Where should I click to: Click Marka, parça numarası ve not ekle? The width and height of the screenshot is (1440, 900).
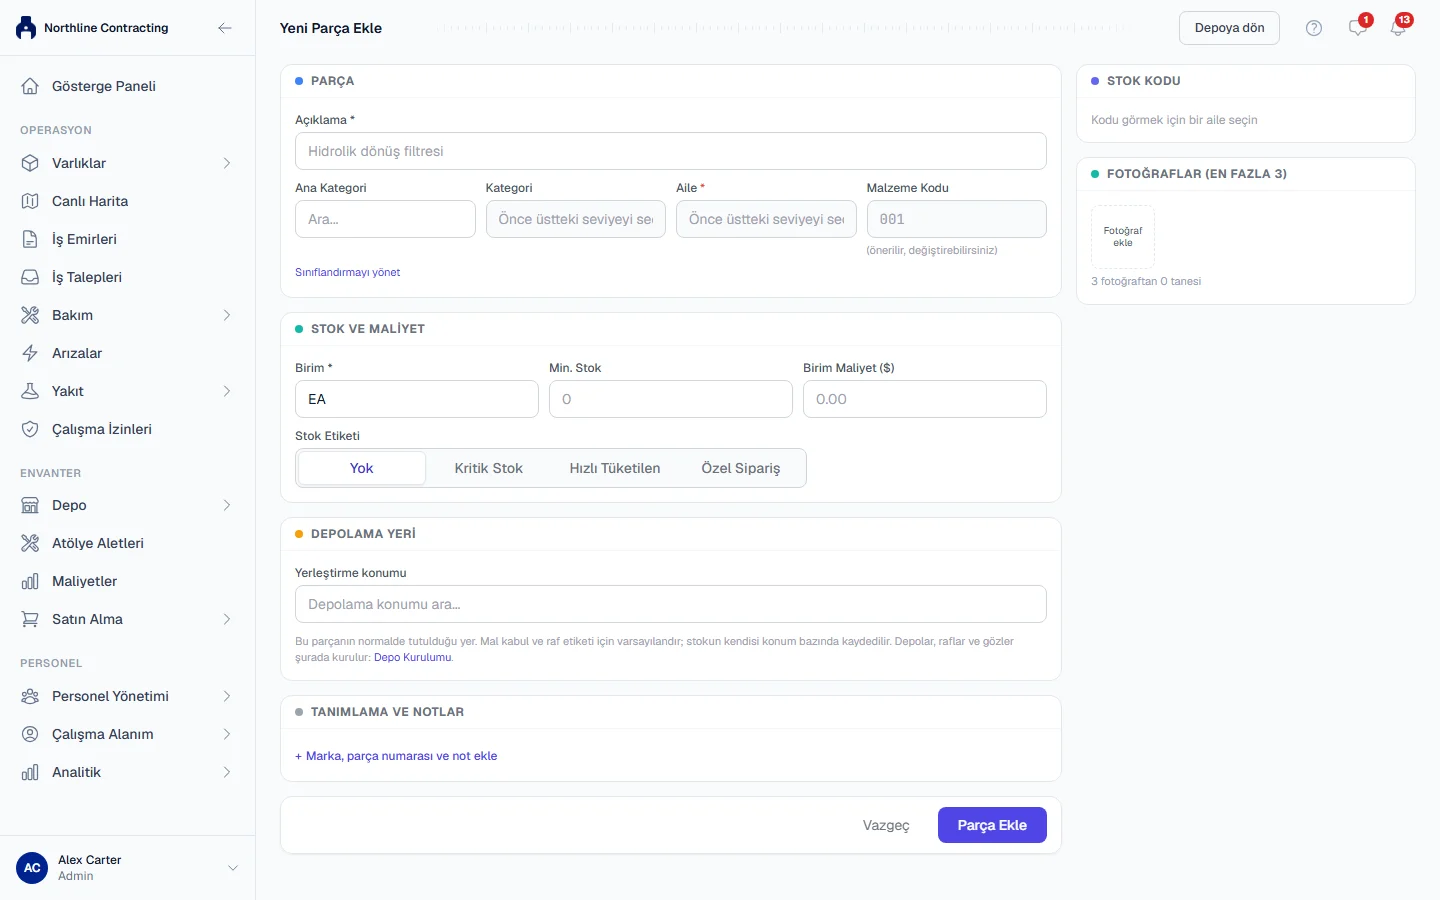click(396, 756)
